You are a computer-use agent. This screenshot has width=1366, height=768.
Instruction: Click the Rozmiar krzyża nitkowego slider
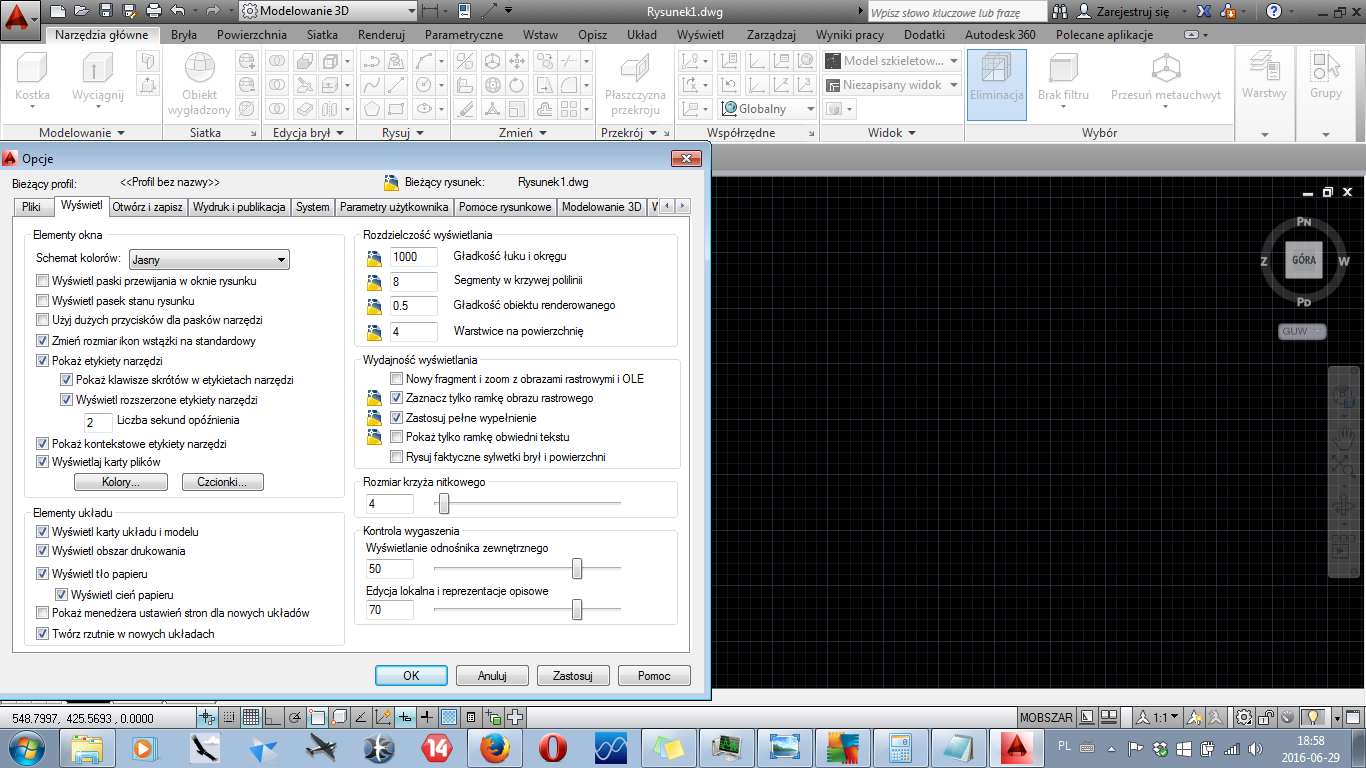442,503
